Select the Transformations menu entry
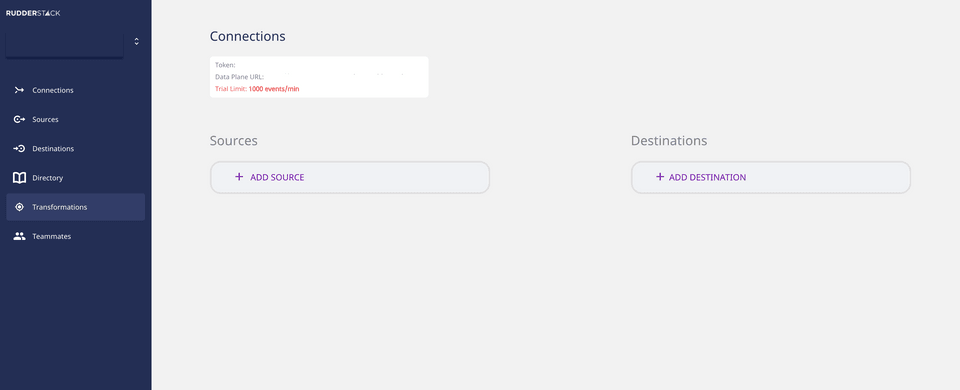Viewport: 960px width, 390px height. (x=75, y=207)
